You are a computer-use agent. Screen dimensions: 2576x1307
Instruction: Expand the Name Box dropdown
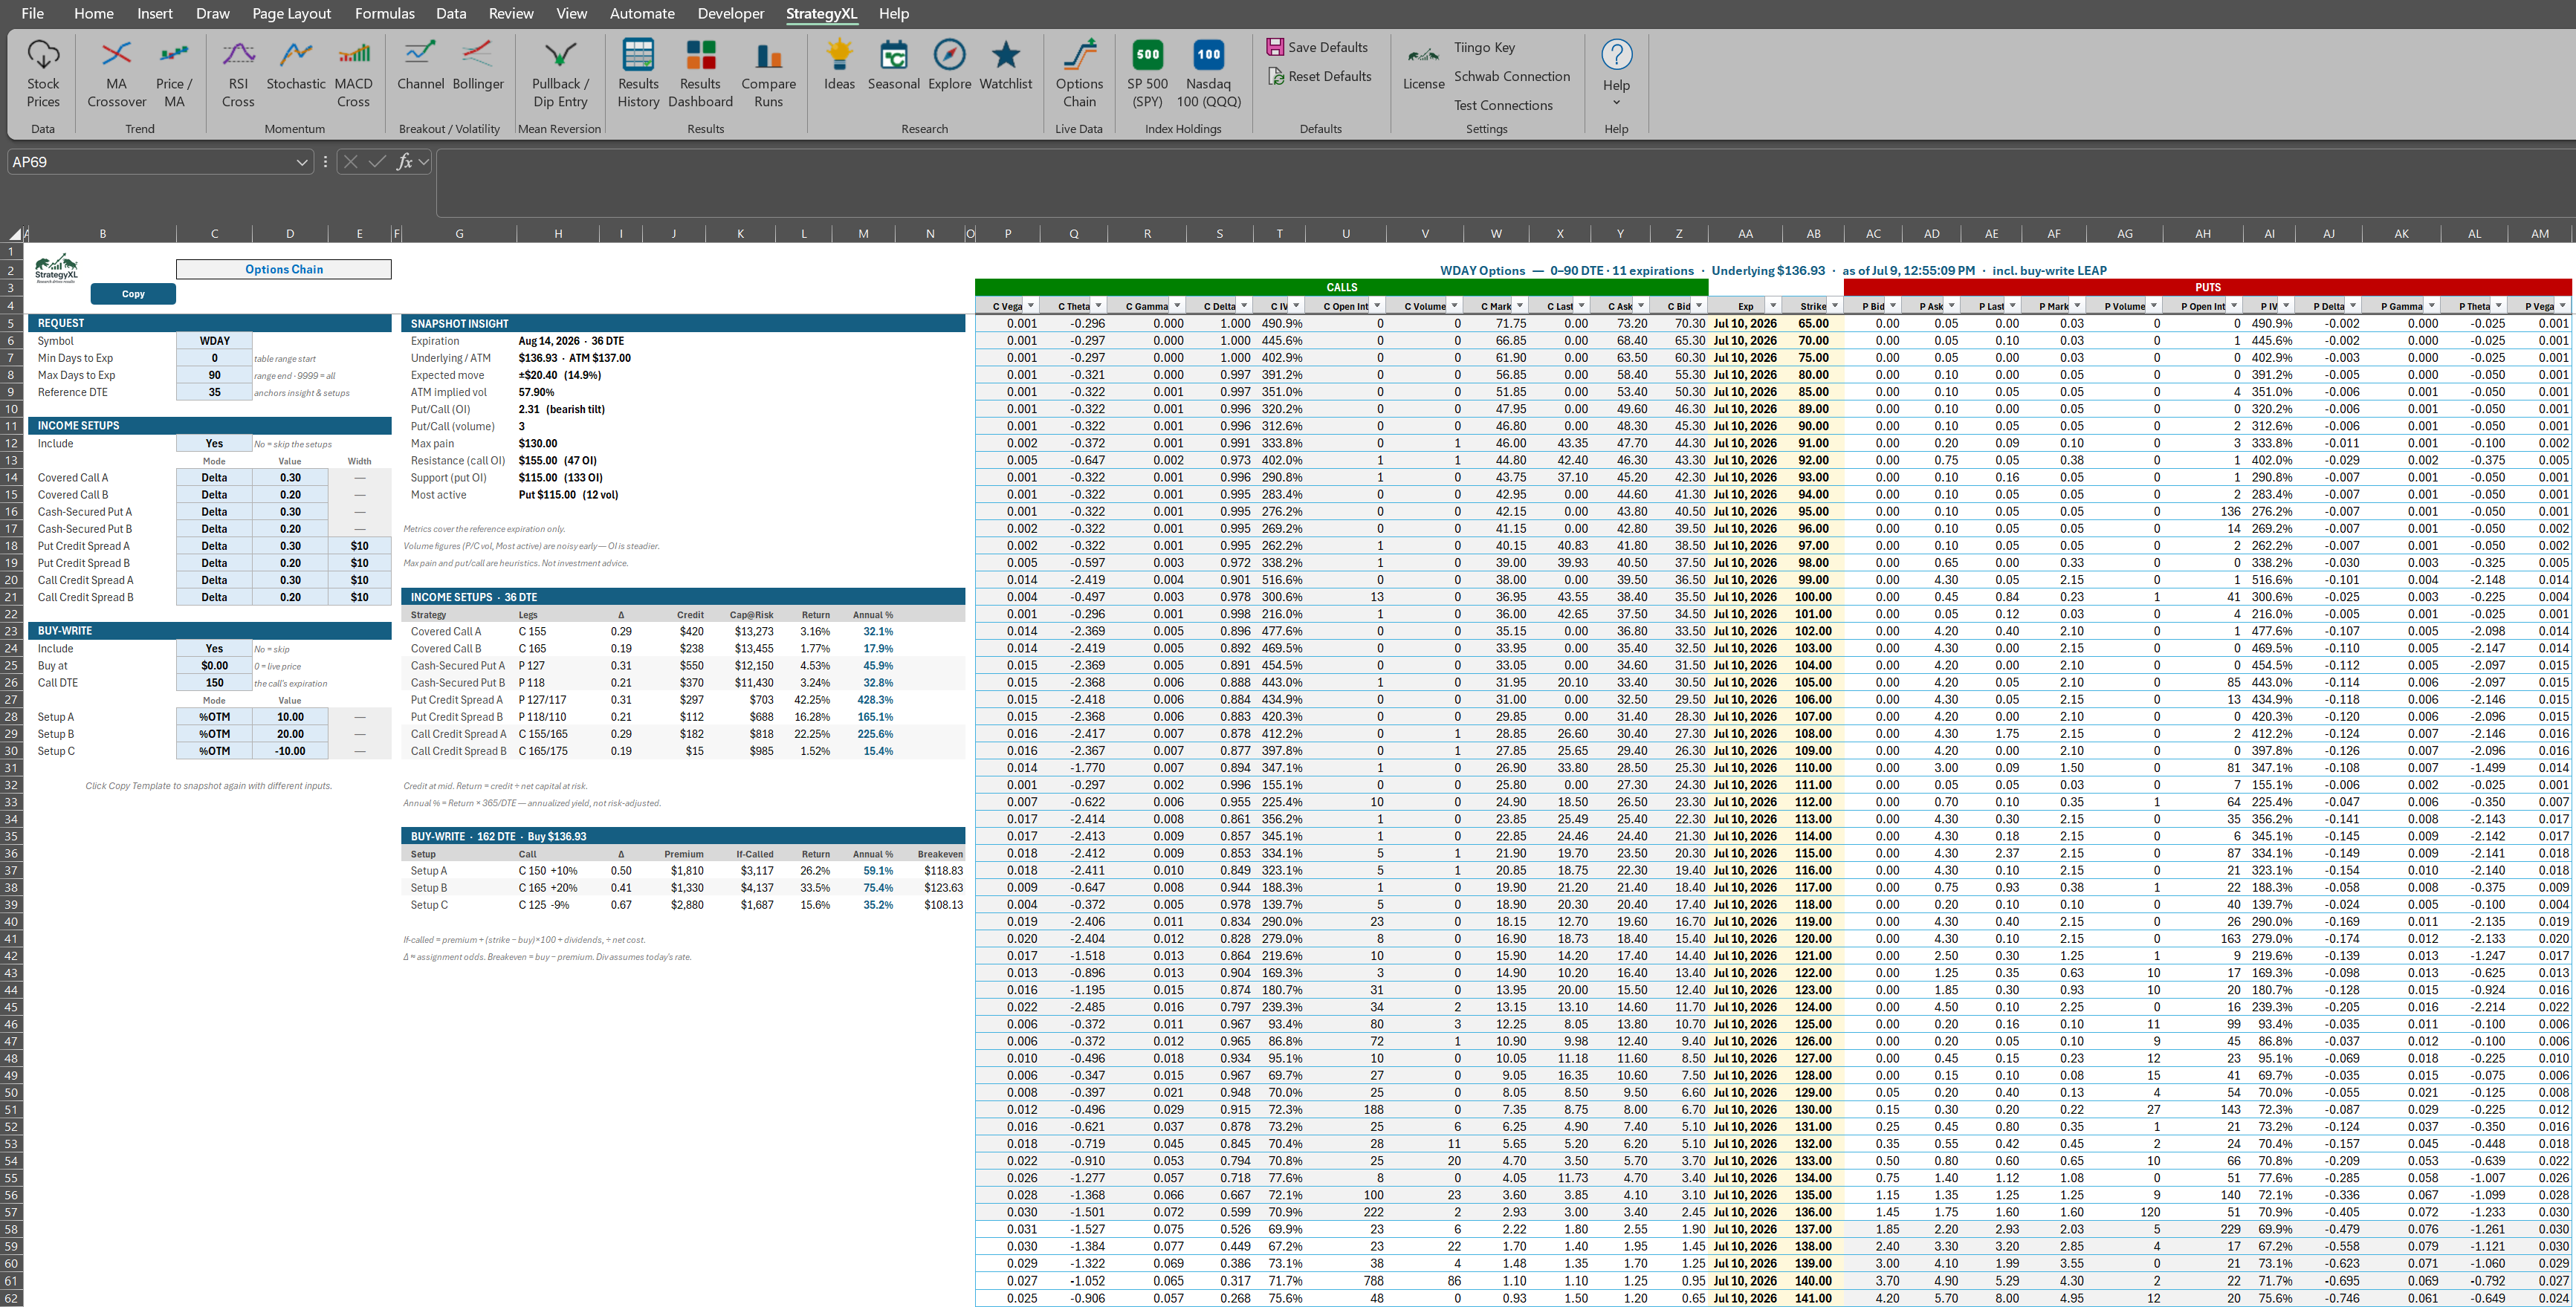[302, 162]
